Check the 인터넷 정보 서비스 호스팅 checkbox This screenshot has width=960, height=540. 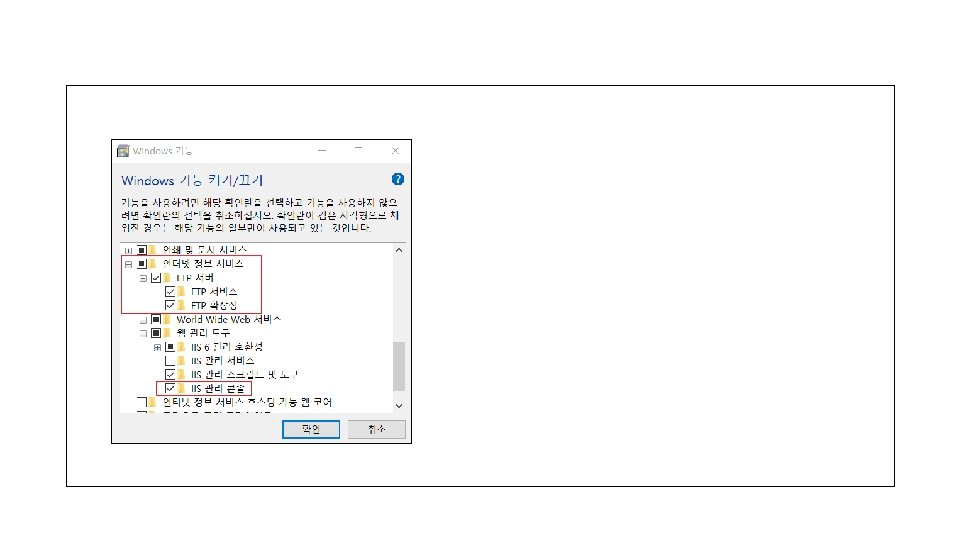point(142,402)
